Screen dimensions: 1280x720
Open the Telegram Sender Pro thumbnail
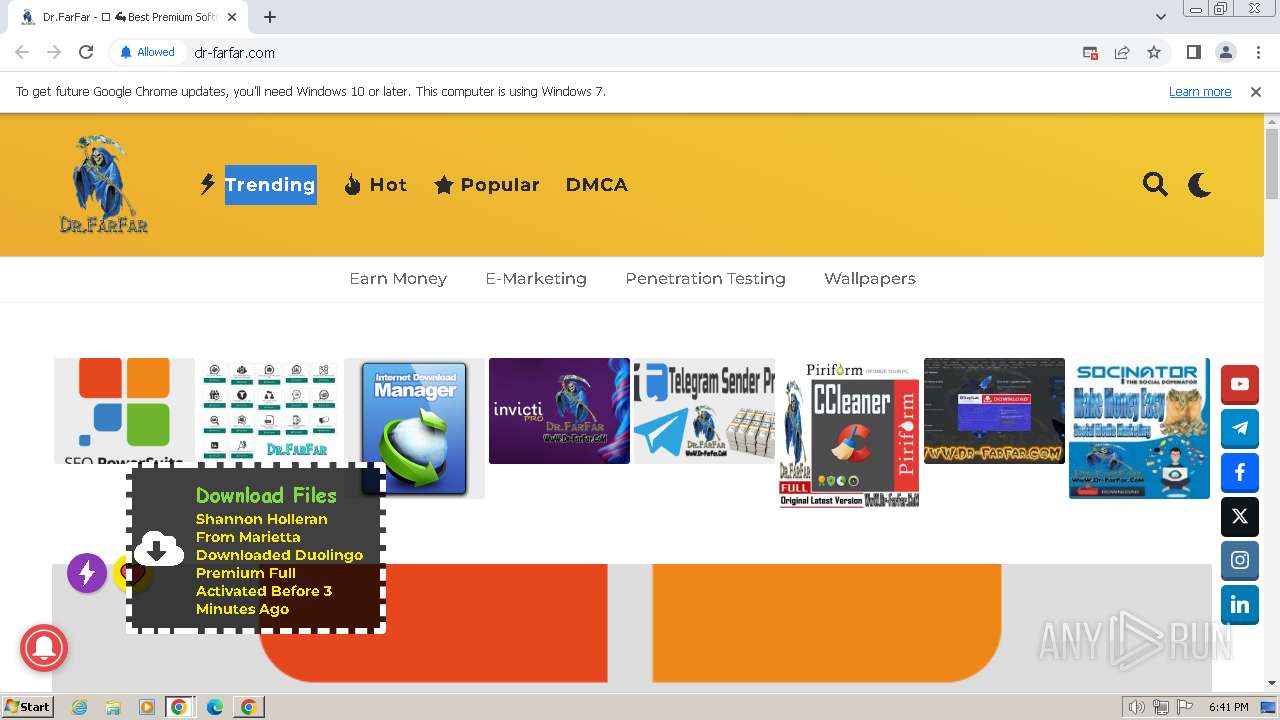[x=704, y=411]
